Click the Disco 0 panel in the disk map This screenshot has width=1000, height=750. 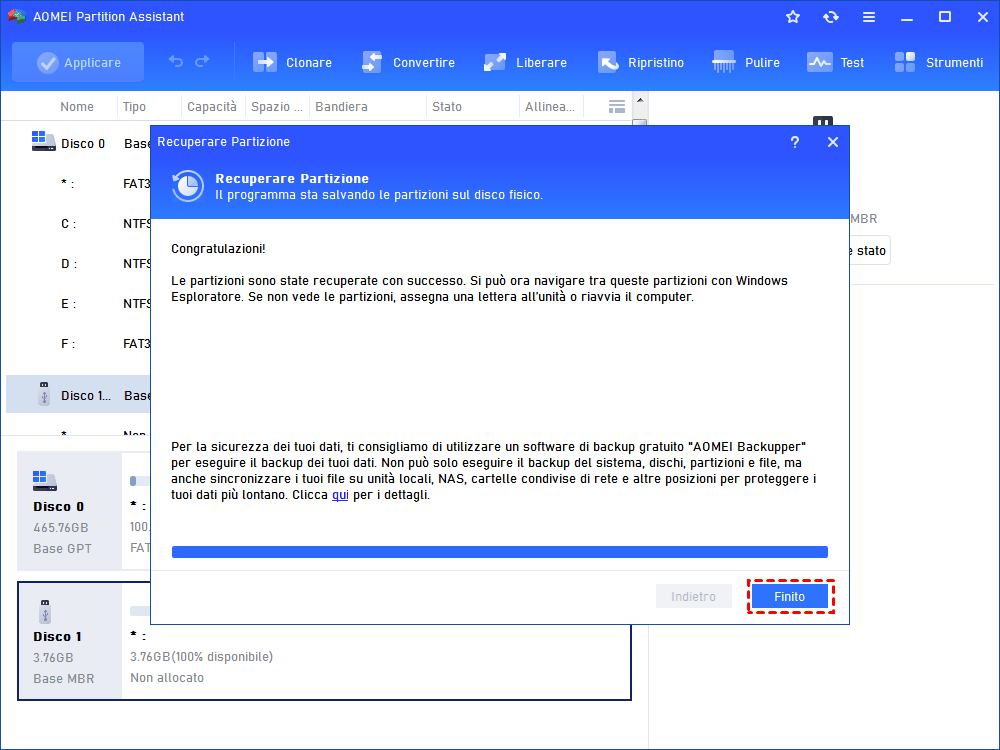[69, 511]
